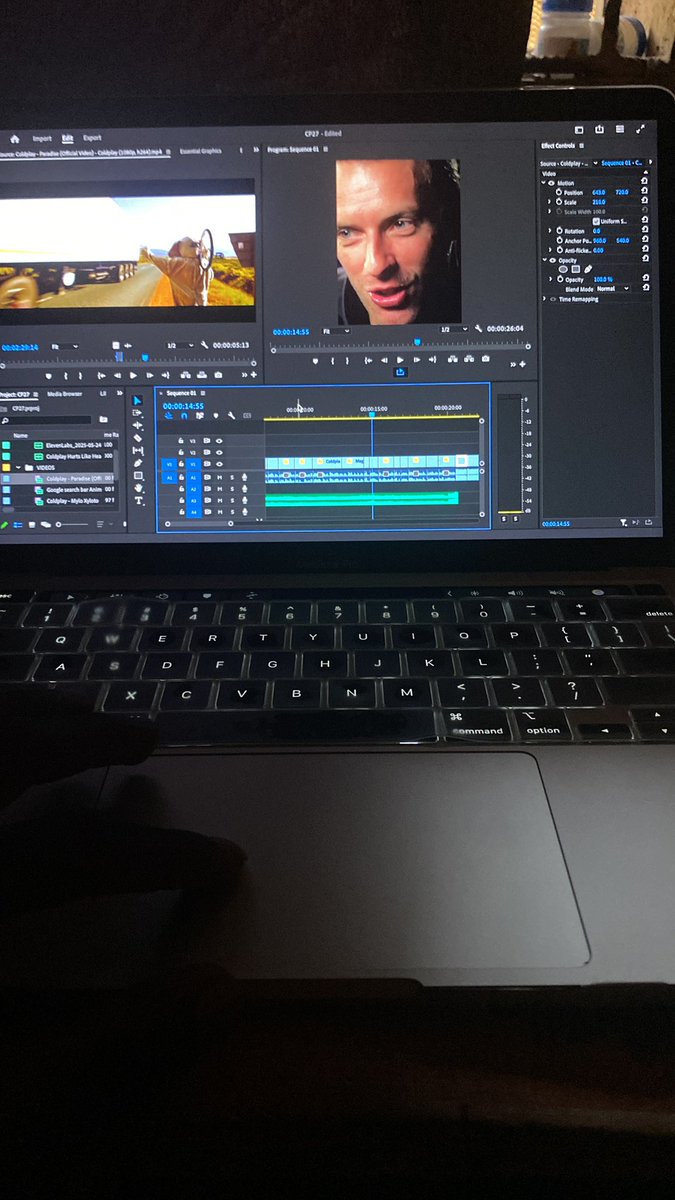Toggle V3 track output eye
The image size is (675, 1200).
click(219, 441)
